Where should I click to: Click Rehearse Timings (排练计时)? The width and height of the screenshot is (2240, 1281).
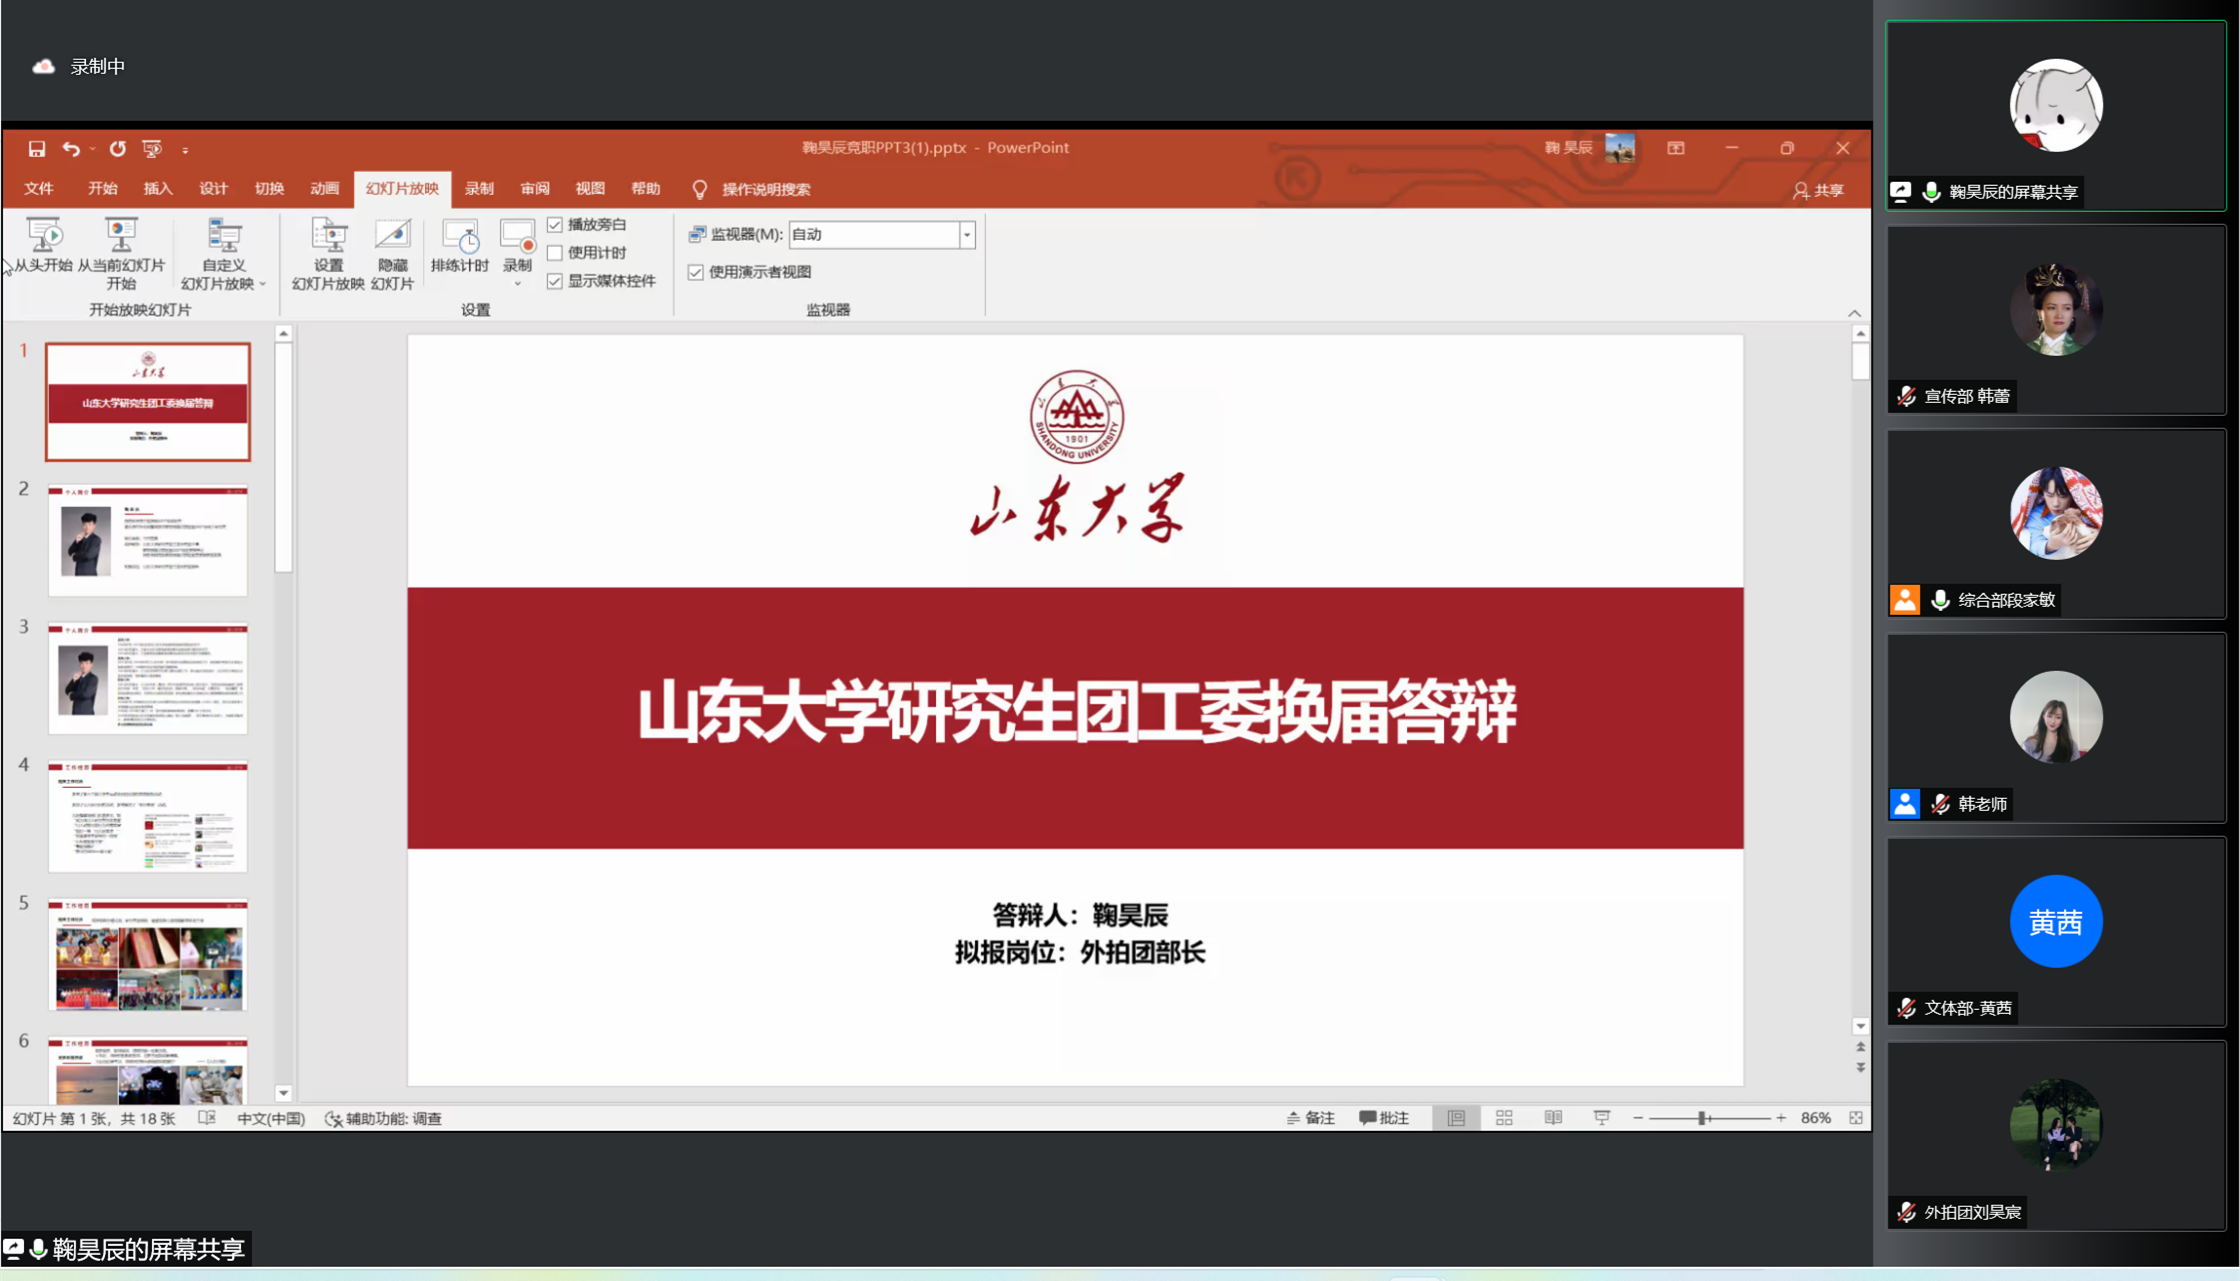pyautogui.click(x=460, y=245)
